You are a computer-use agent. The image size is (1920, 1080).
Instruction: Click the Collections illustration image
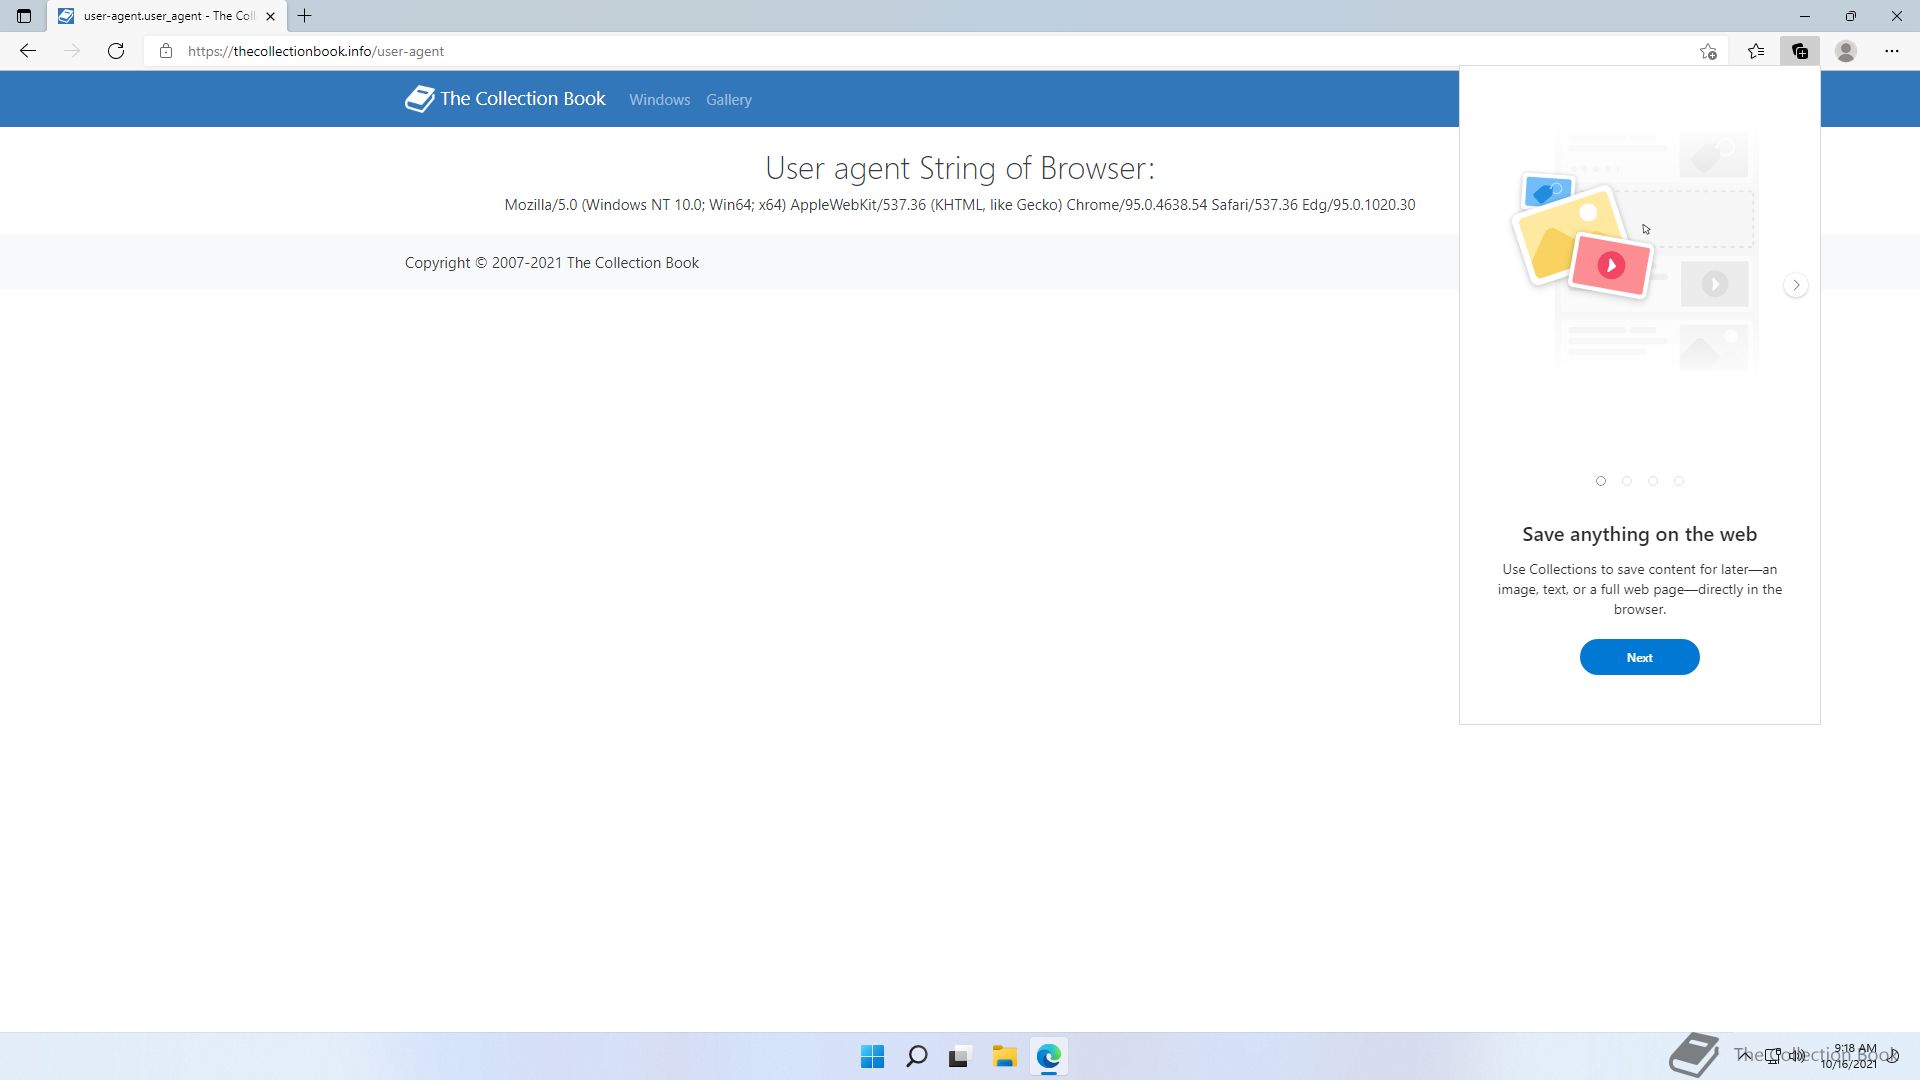point(1634,250)
